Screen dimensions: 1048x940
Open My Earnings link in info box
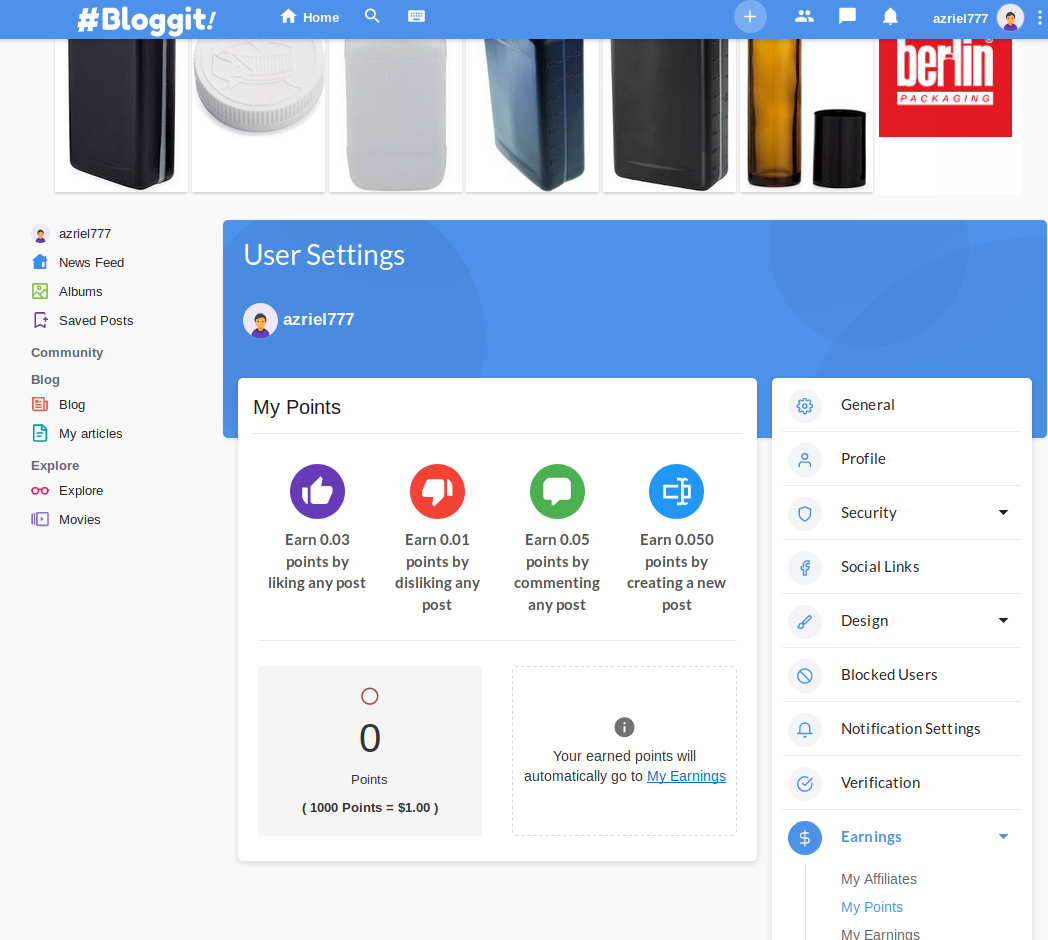(x=686, y=776)
